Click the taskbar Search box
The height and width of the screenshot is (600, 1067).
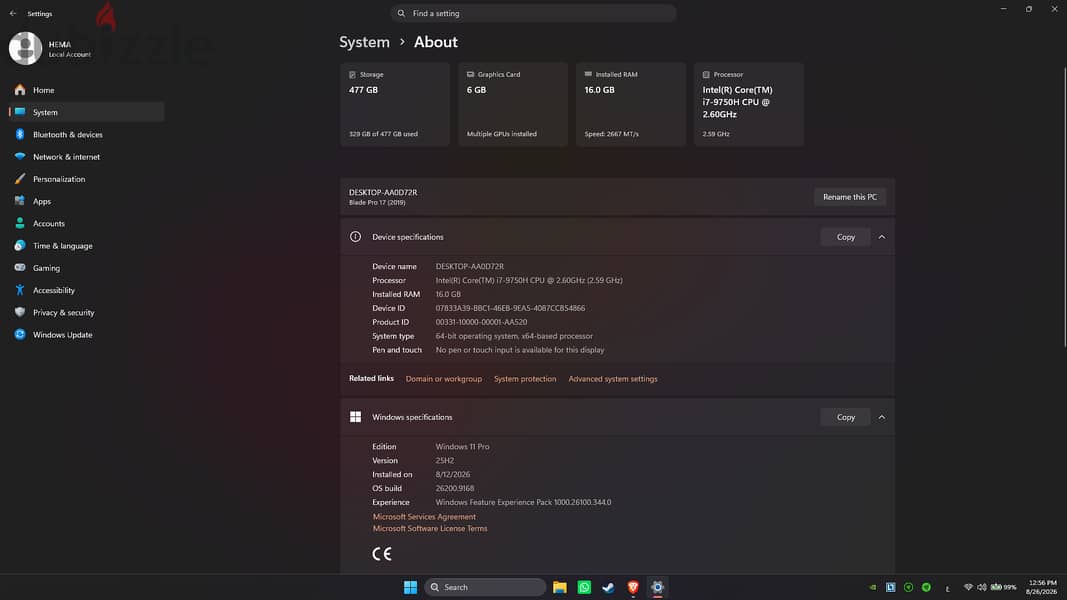point(485,587)
